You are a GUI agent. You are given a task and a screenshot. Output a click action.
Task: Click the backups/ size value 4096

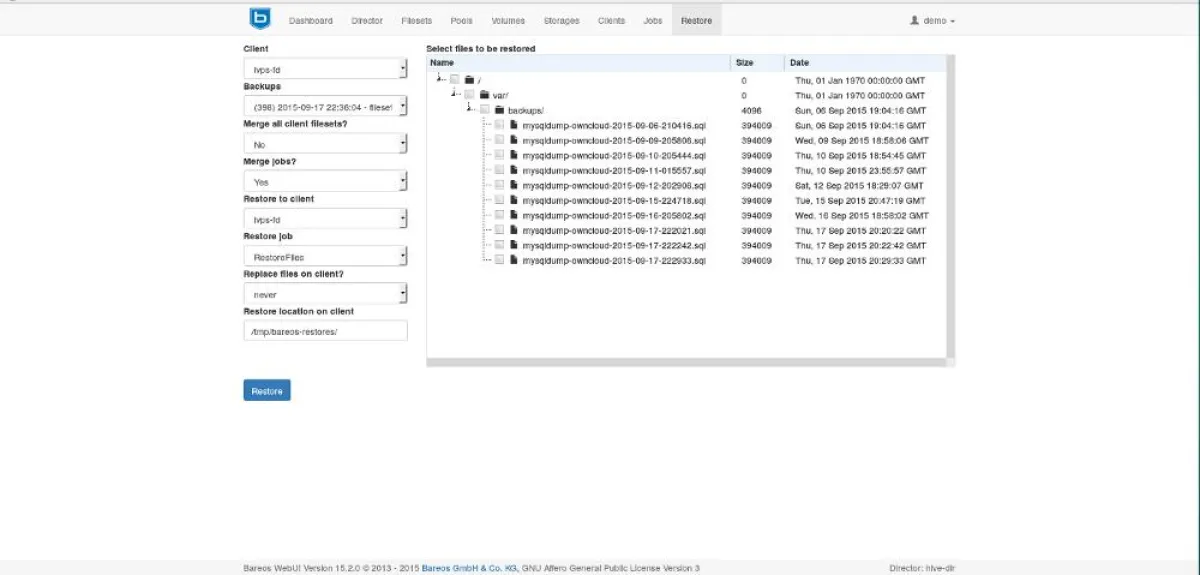point(751,110)
